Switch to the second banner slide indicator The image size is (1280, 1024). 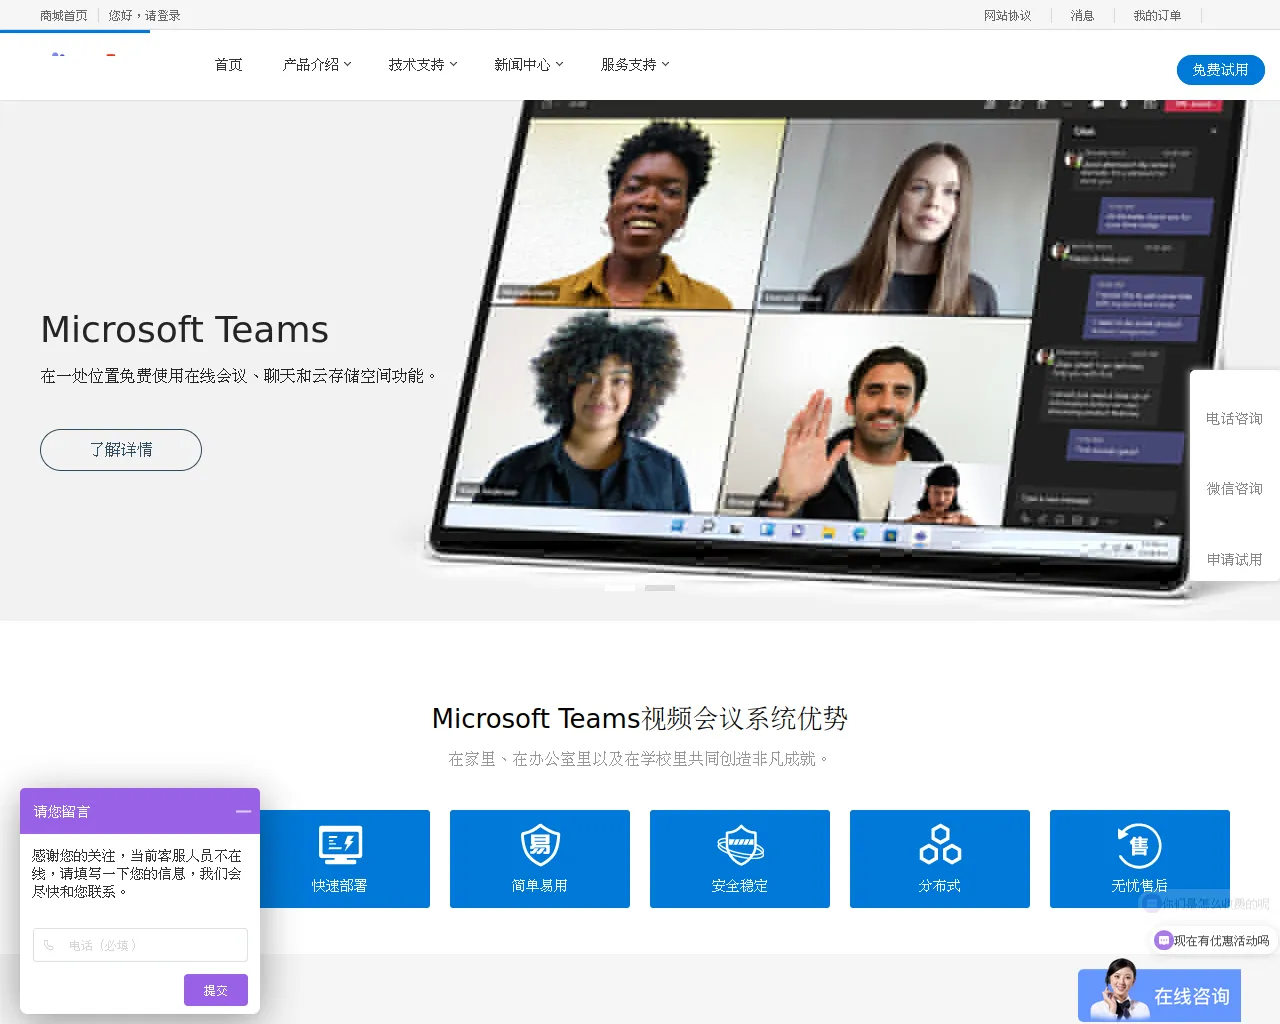coord(660,588)
